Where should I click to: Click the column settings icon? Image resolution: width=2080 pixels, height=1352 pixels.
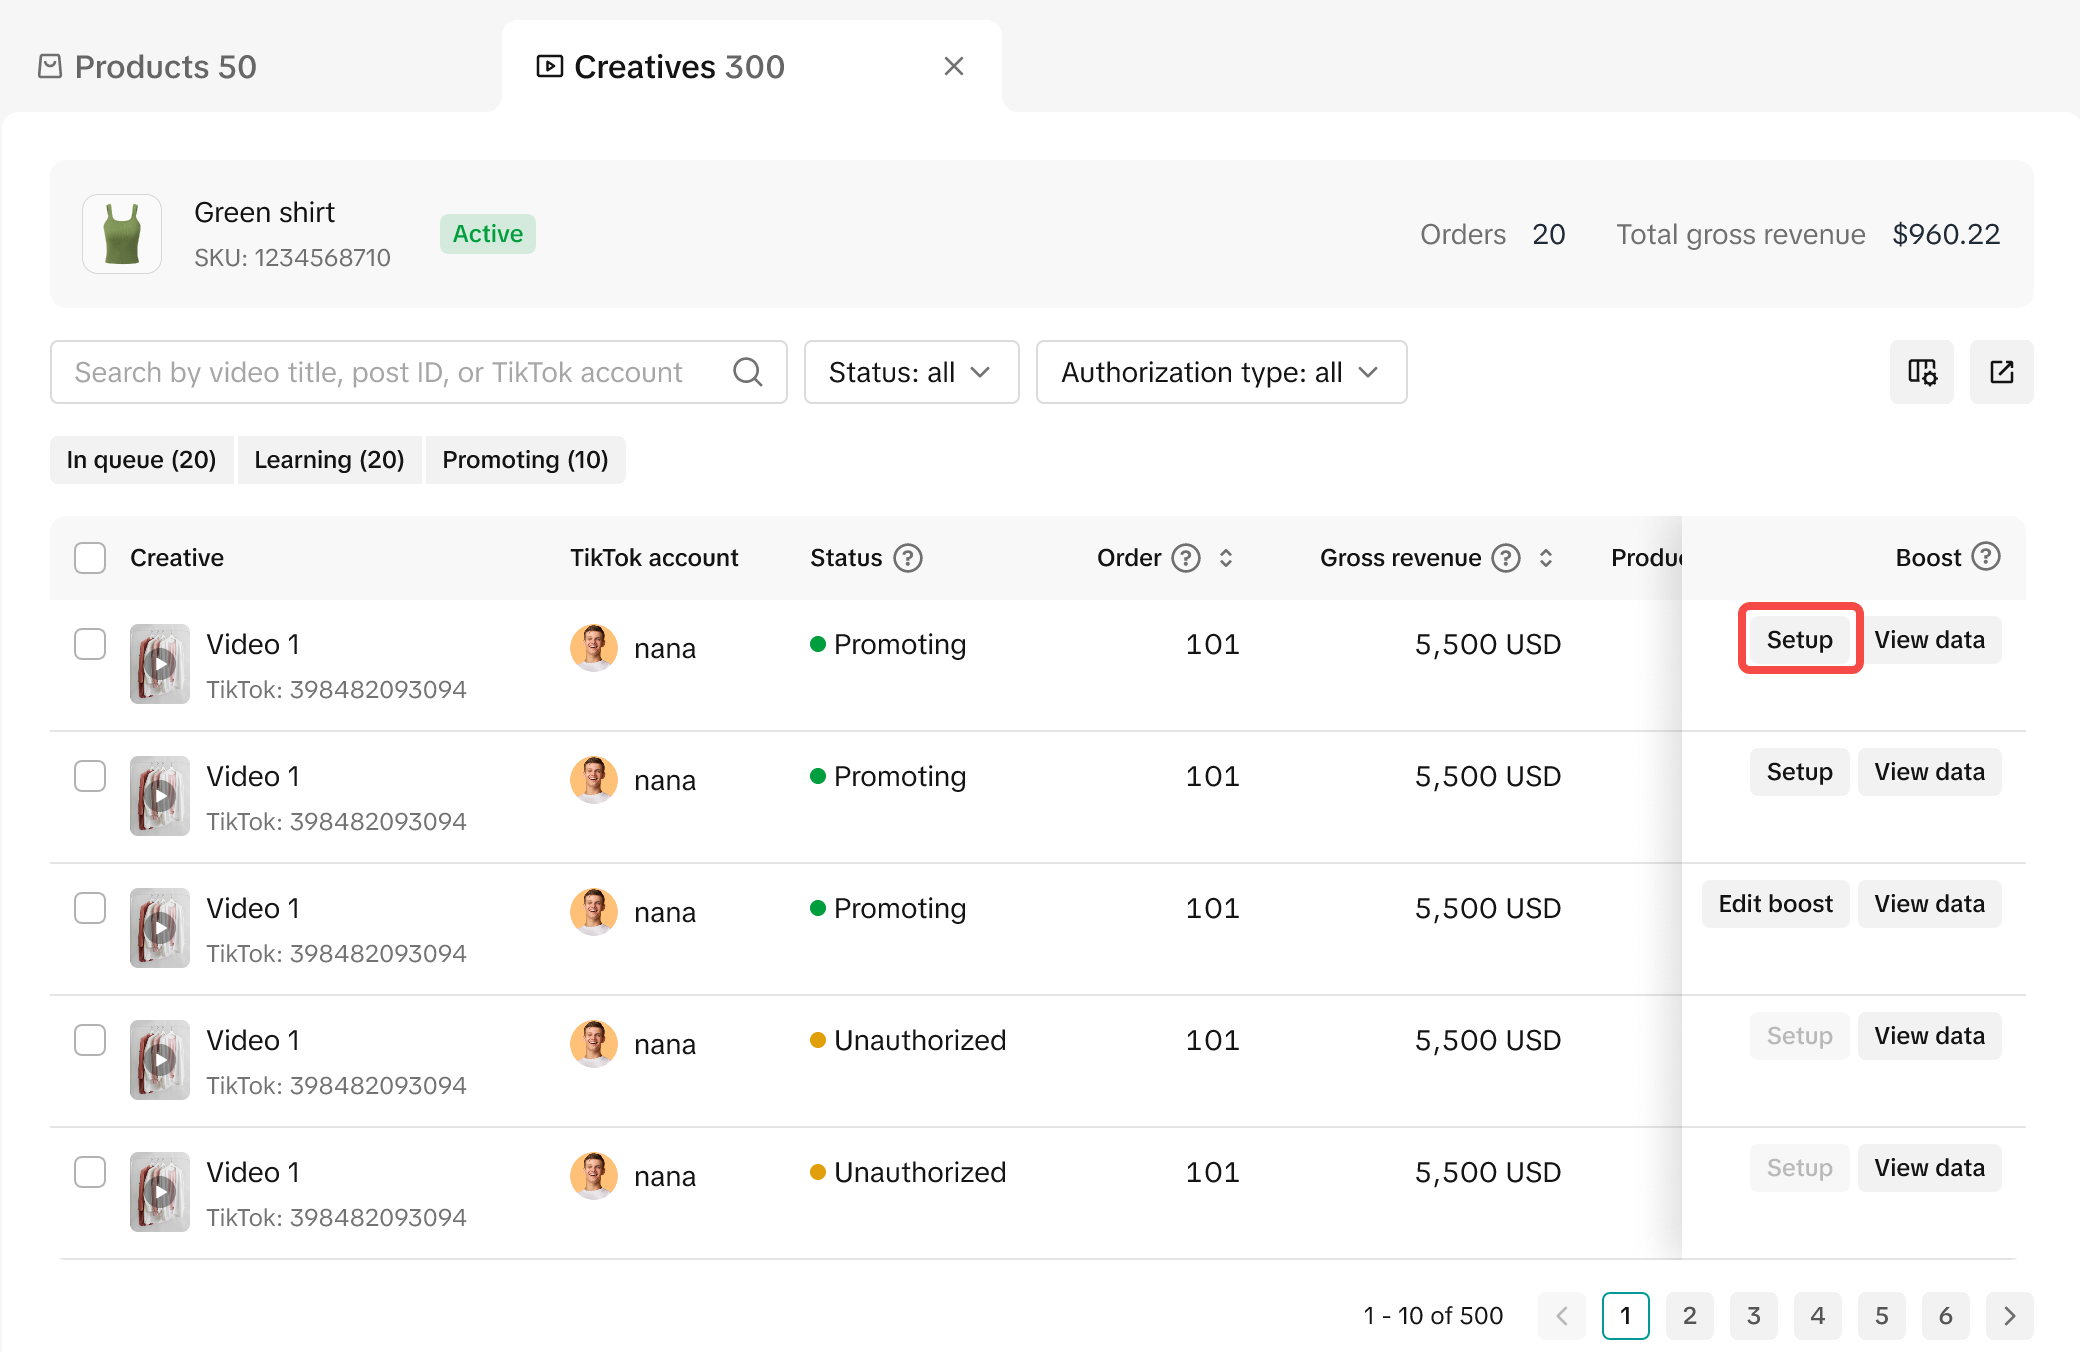tap(1921, 372)
